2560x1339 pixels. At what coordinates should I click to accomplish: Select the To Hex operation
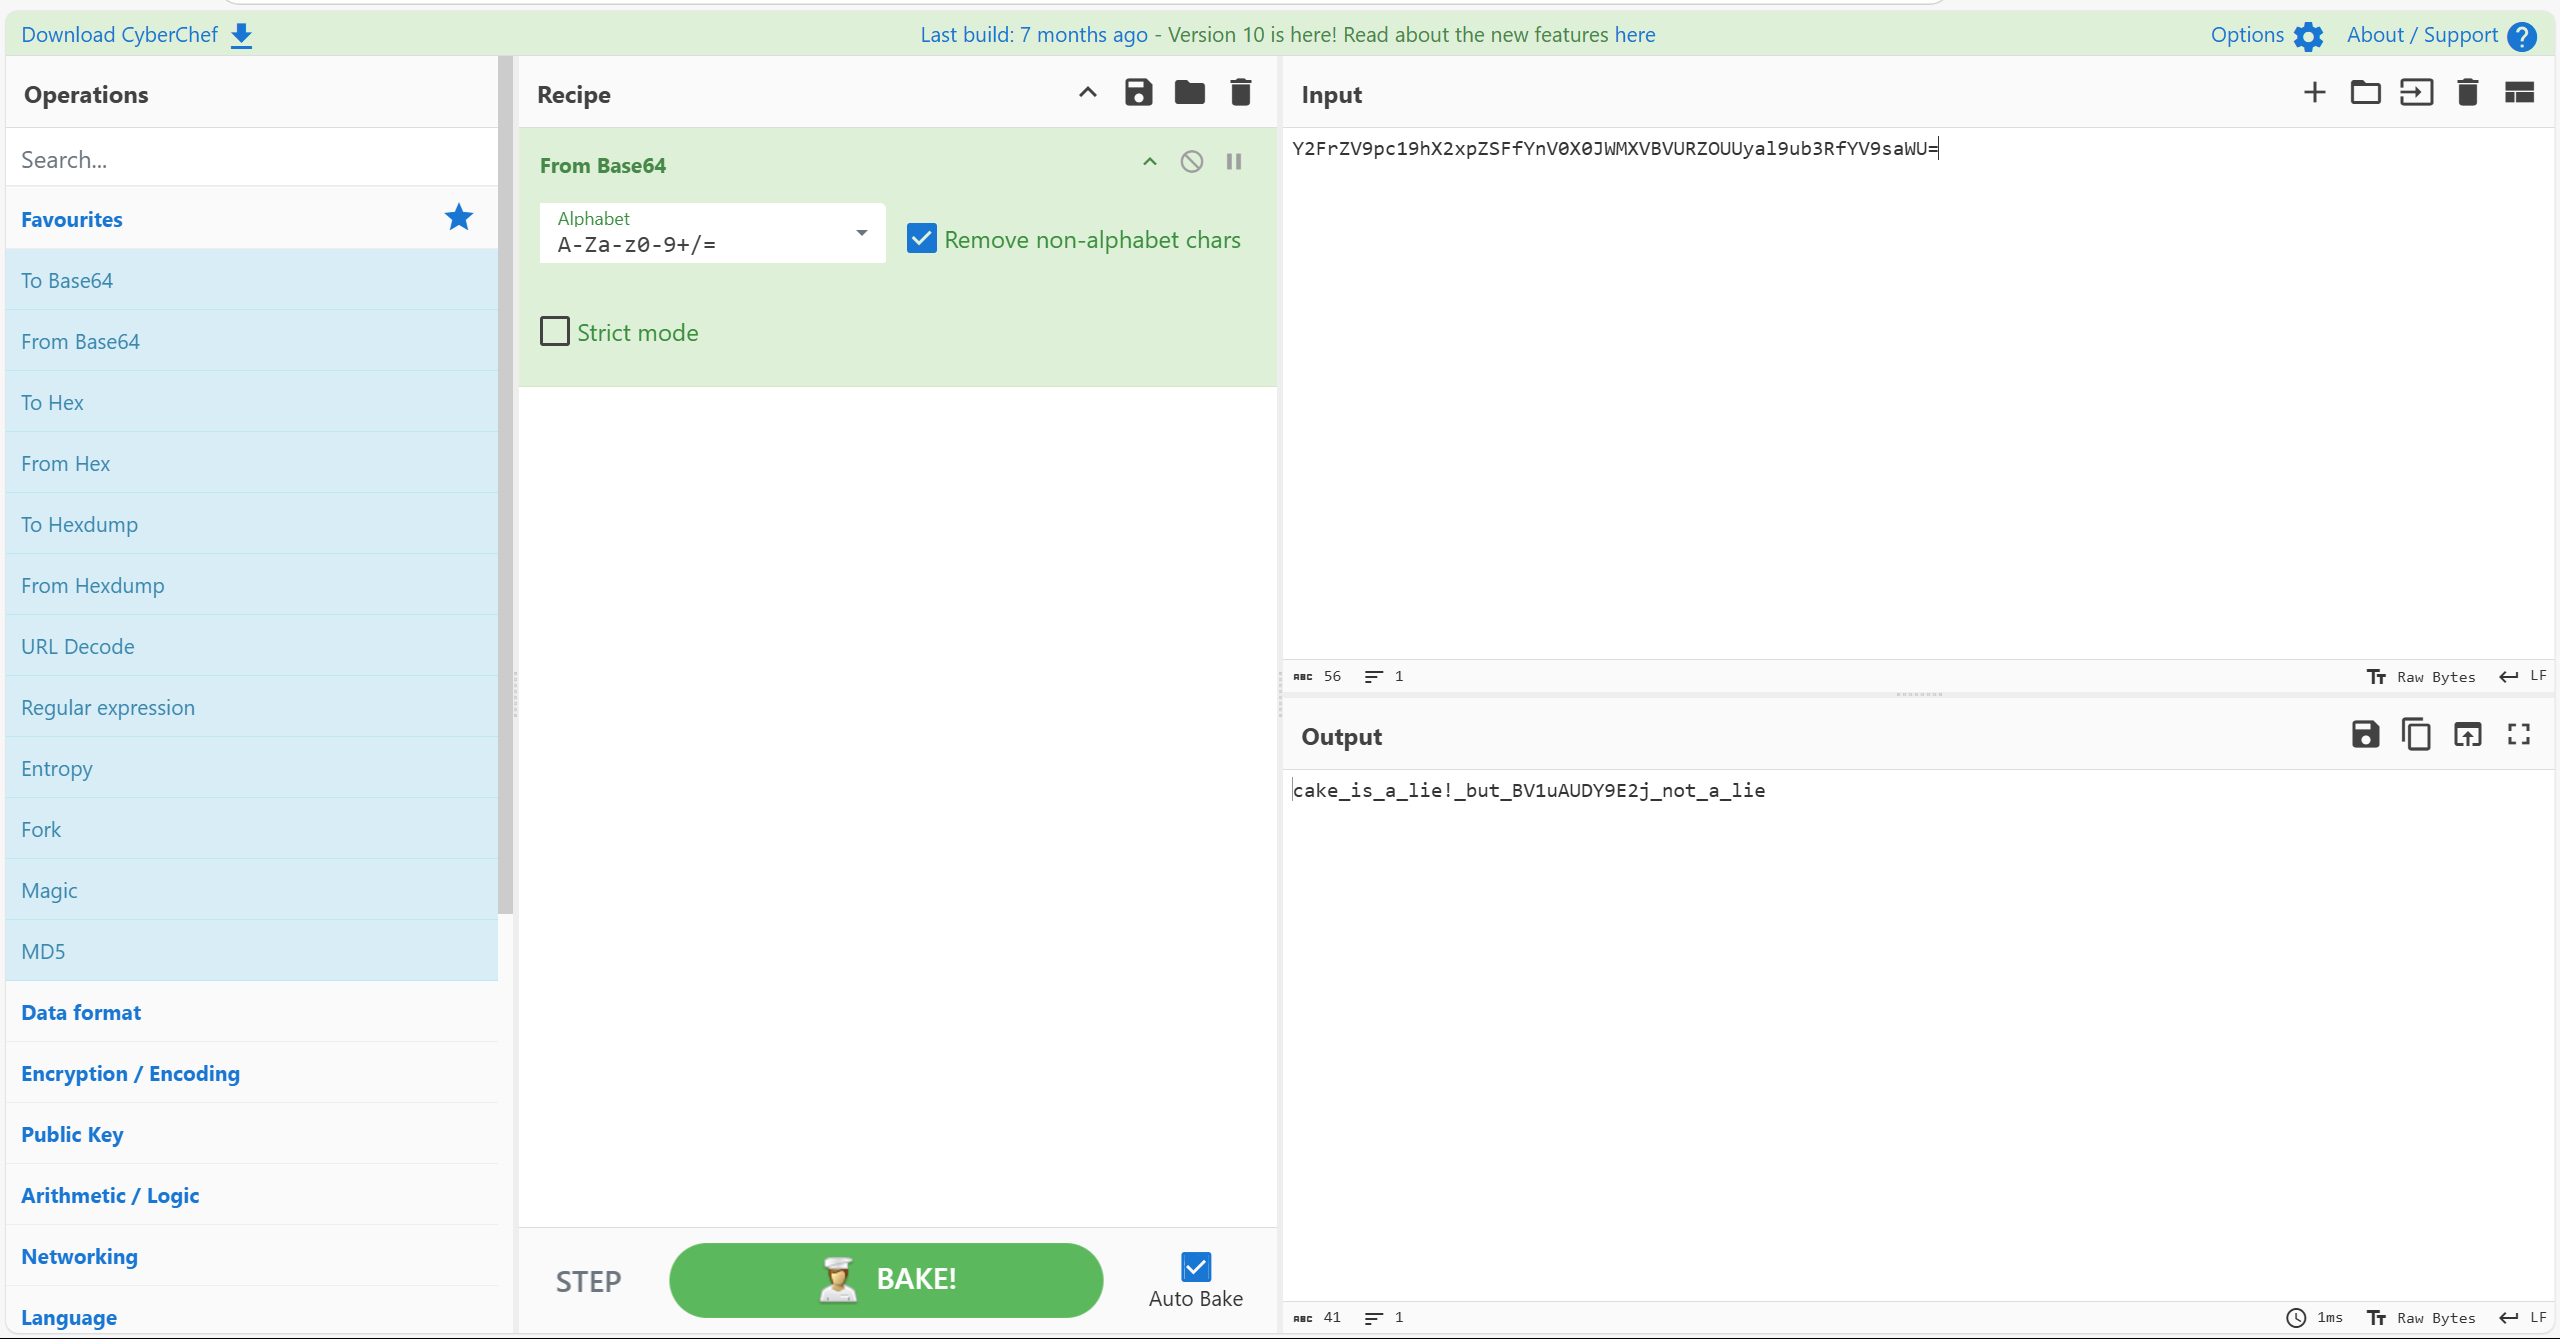(x=252, y=402)
